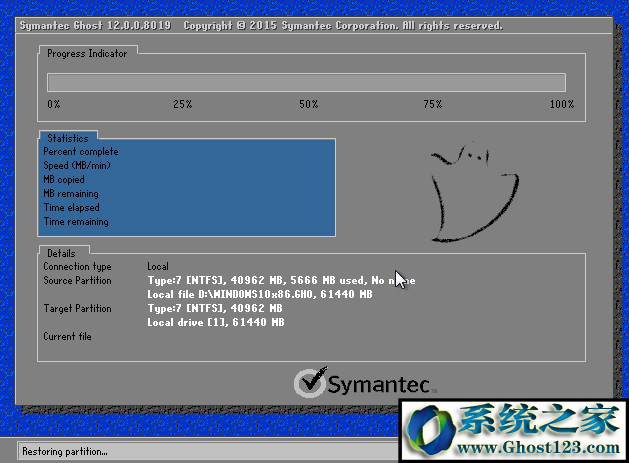Click the progress indicator bar

click(306, 83)
